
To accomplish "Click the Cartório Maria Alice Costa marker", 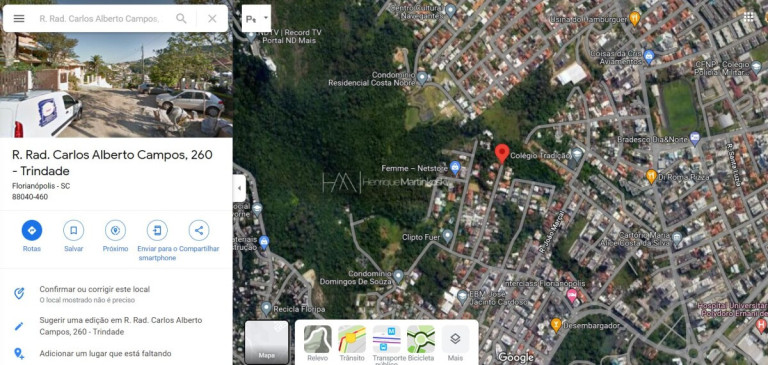I will click(x=677, y=239).
